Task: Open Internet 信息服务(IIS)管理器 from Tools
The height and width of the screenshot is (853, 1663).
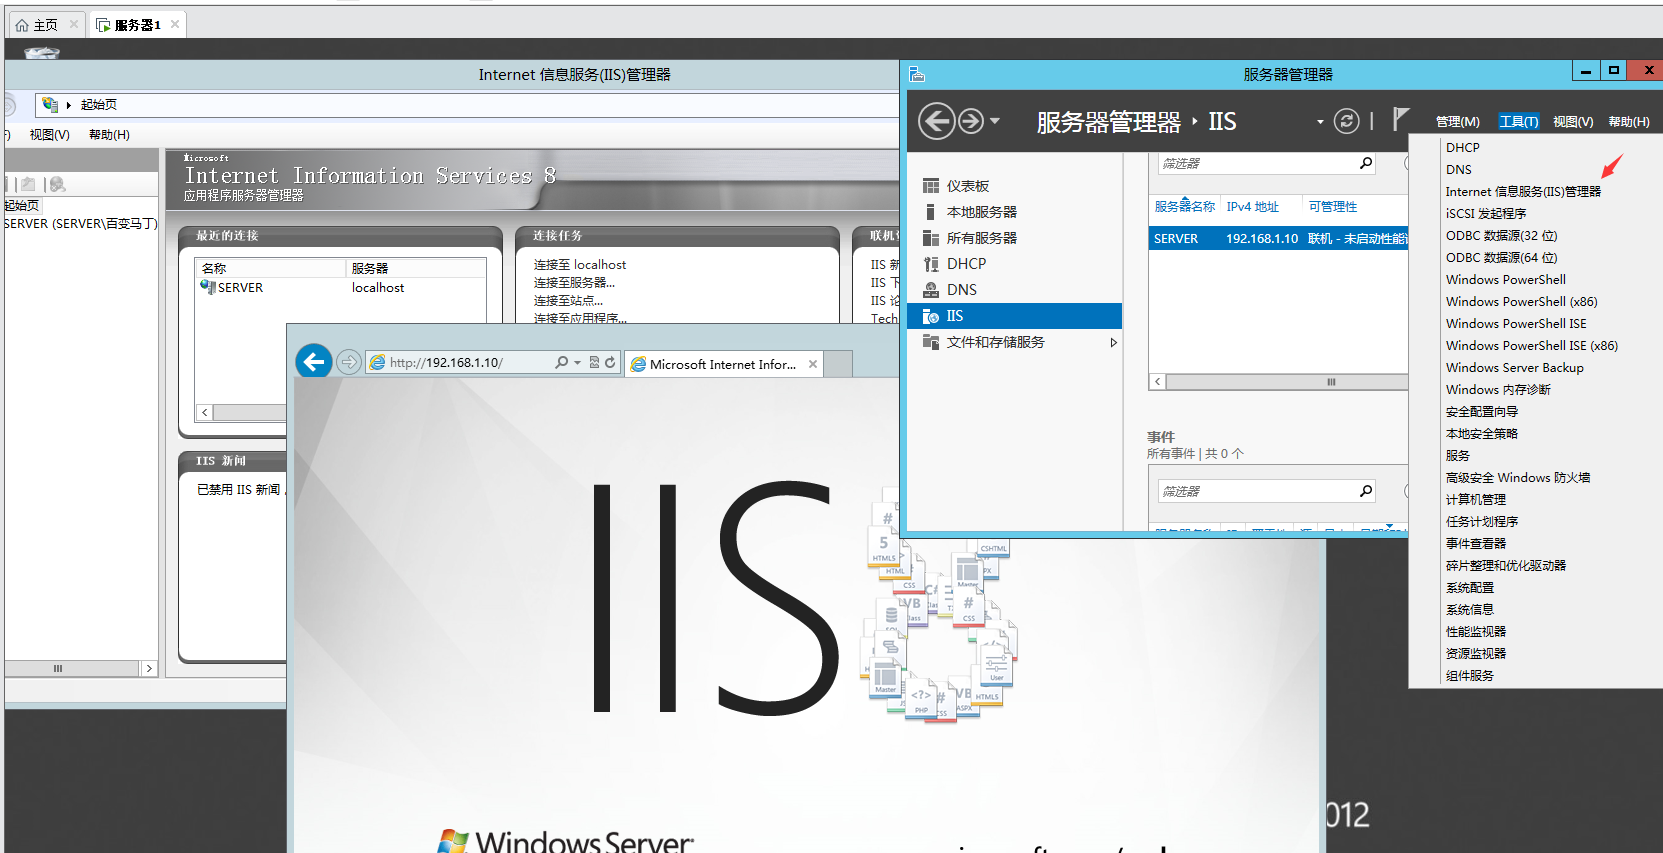Action: click(1523, 191)
